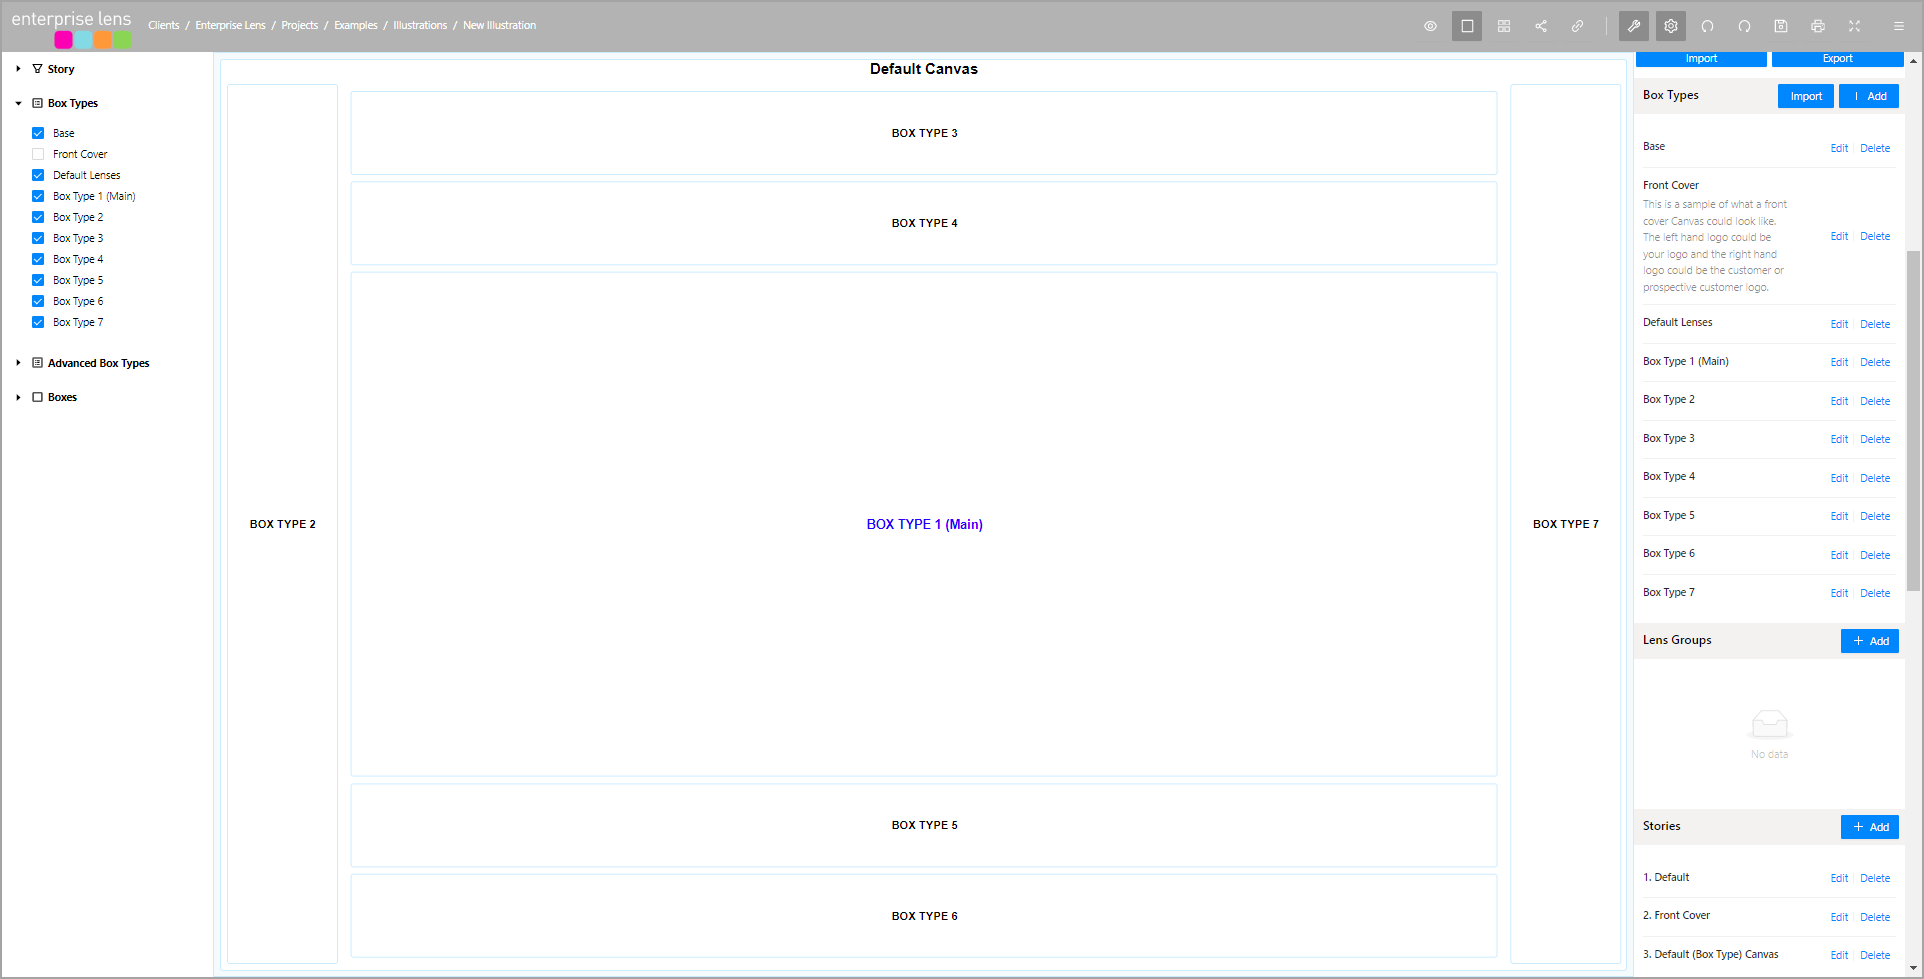Click Add button in Lens Groups

pos(1869,641)
